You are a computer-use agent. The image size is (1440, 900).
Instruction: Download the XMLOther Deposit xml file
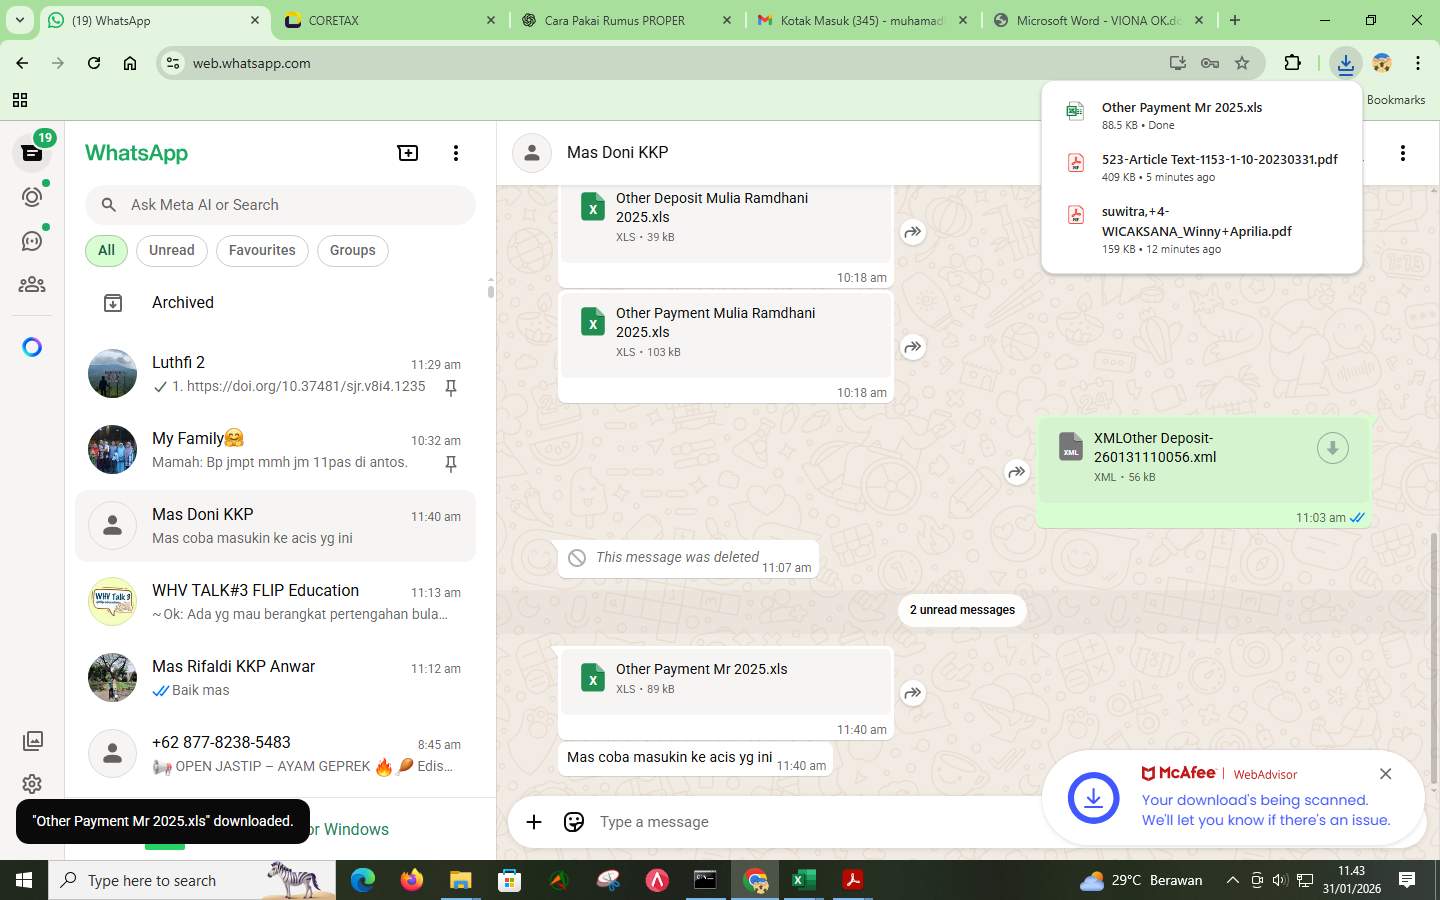point(1332,448)
